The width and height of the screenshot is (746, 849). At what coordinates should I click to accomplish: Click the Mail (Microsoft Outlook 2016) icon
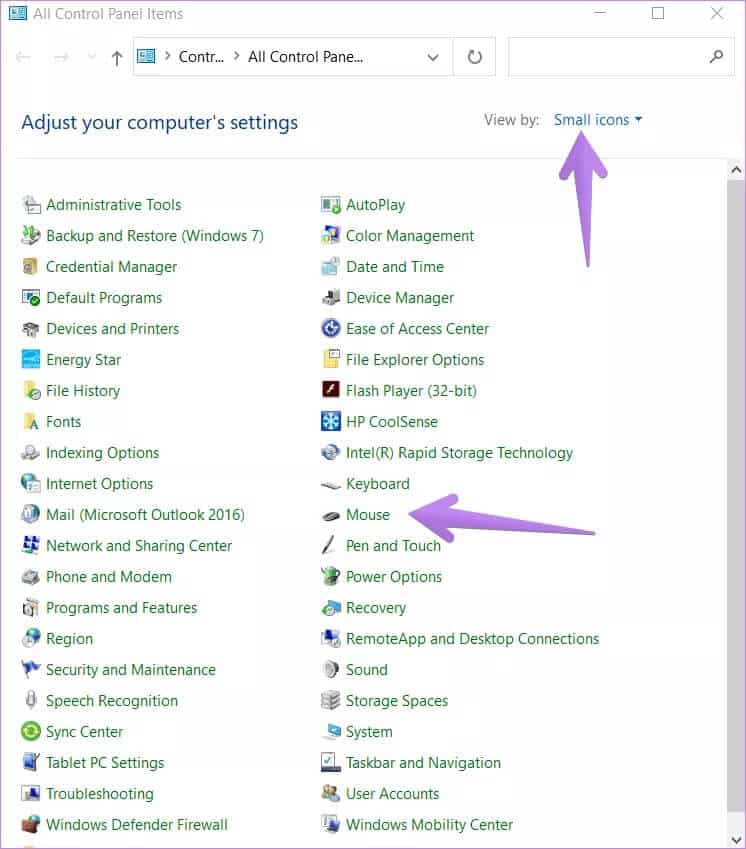click(x=31, y=514)
